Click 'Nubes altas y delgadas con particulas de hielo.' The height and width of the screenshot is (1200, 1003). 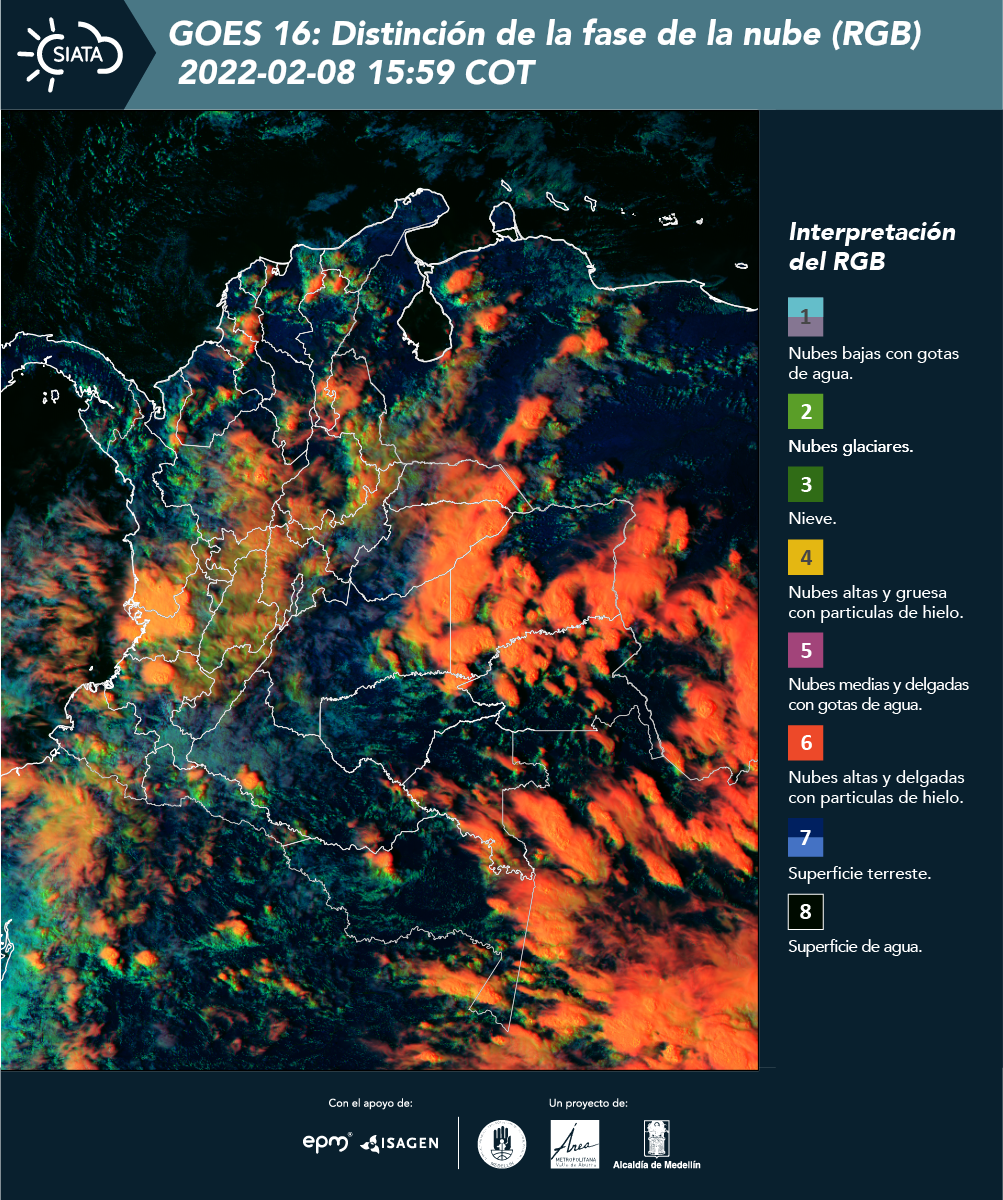point(876,787)
